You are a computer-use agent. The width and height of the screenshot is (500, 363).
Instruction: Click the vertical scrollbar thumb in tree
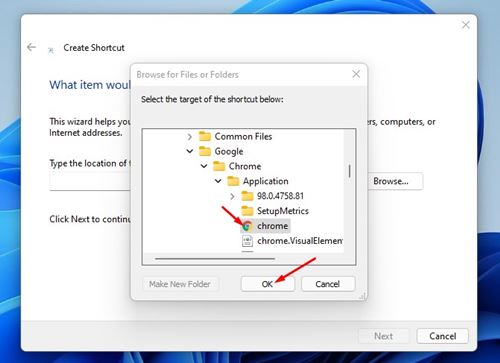click(349, 172)
